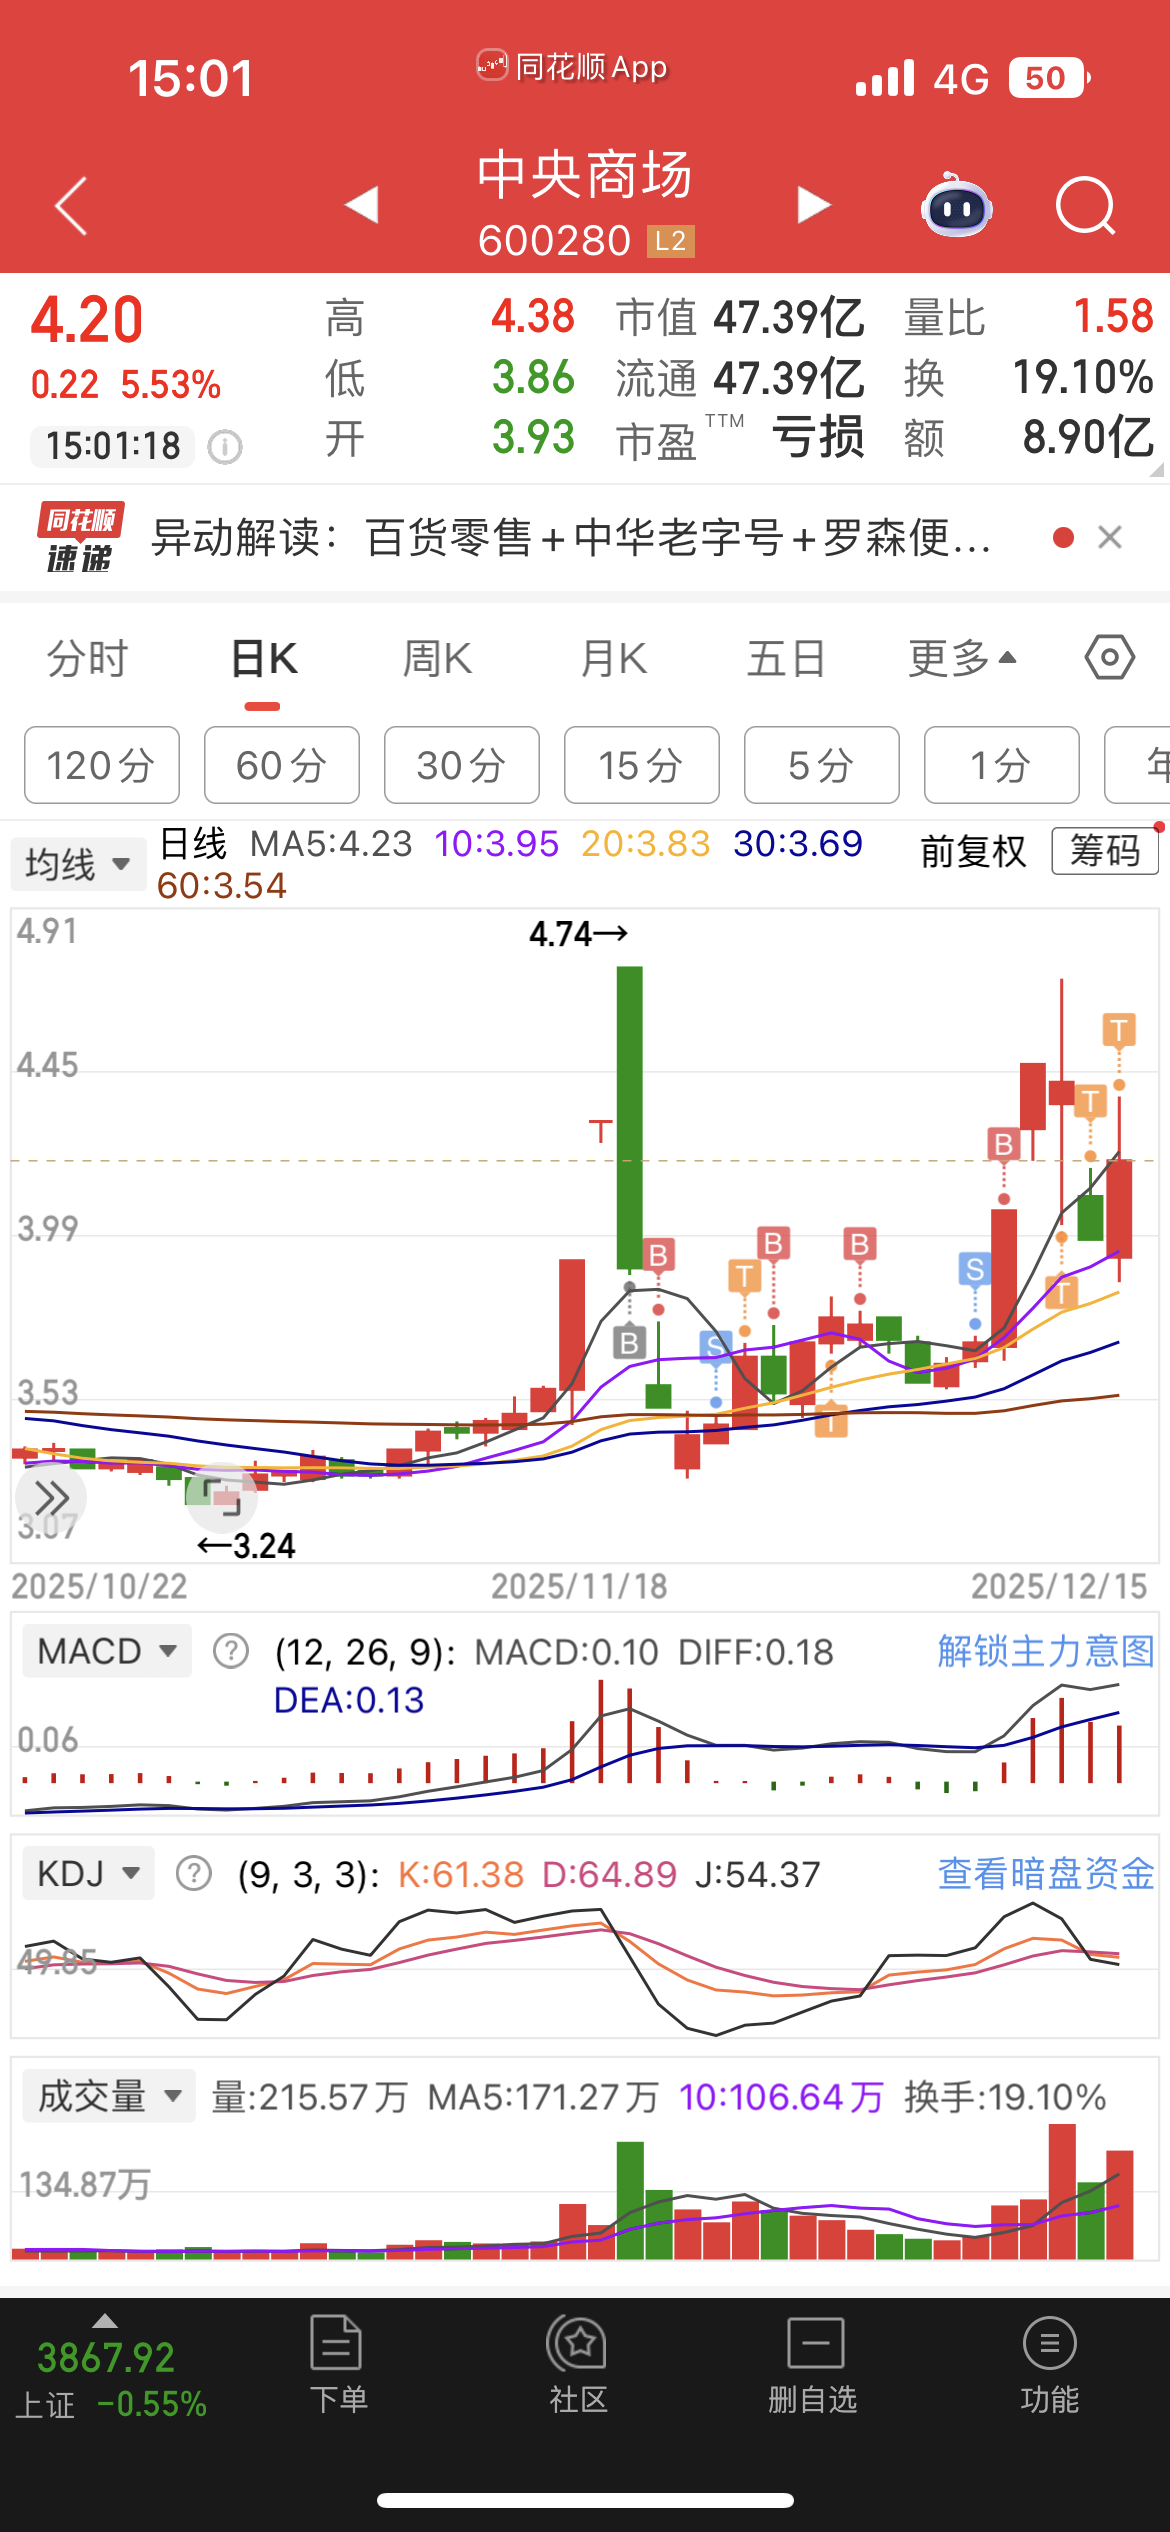Switch to 五日 tab
Screen dimensions: 1170x2532
[x=786, y=659]
